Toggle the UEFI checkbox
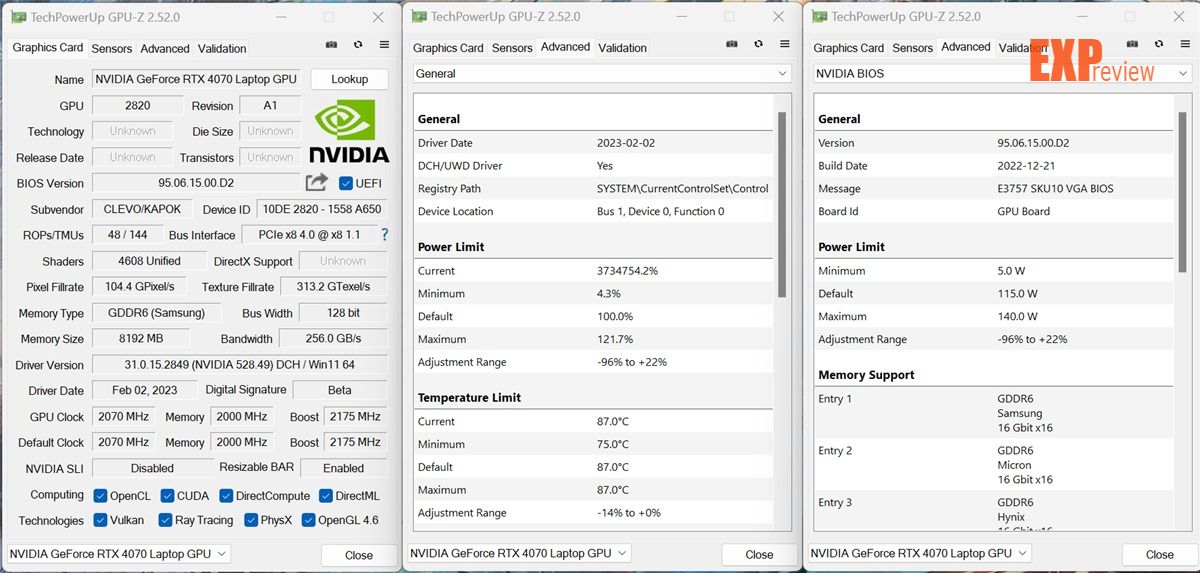Image resolution: width=1200 pixels, height=573 pixels. (346, 183)
